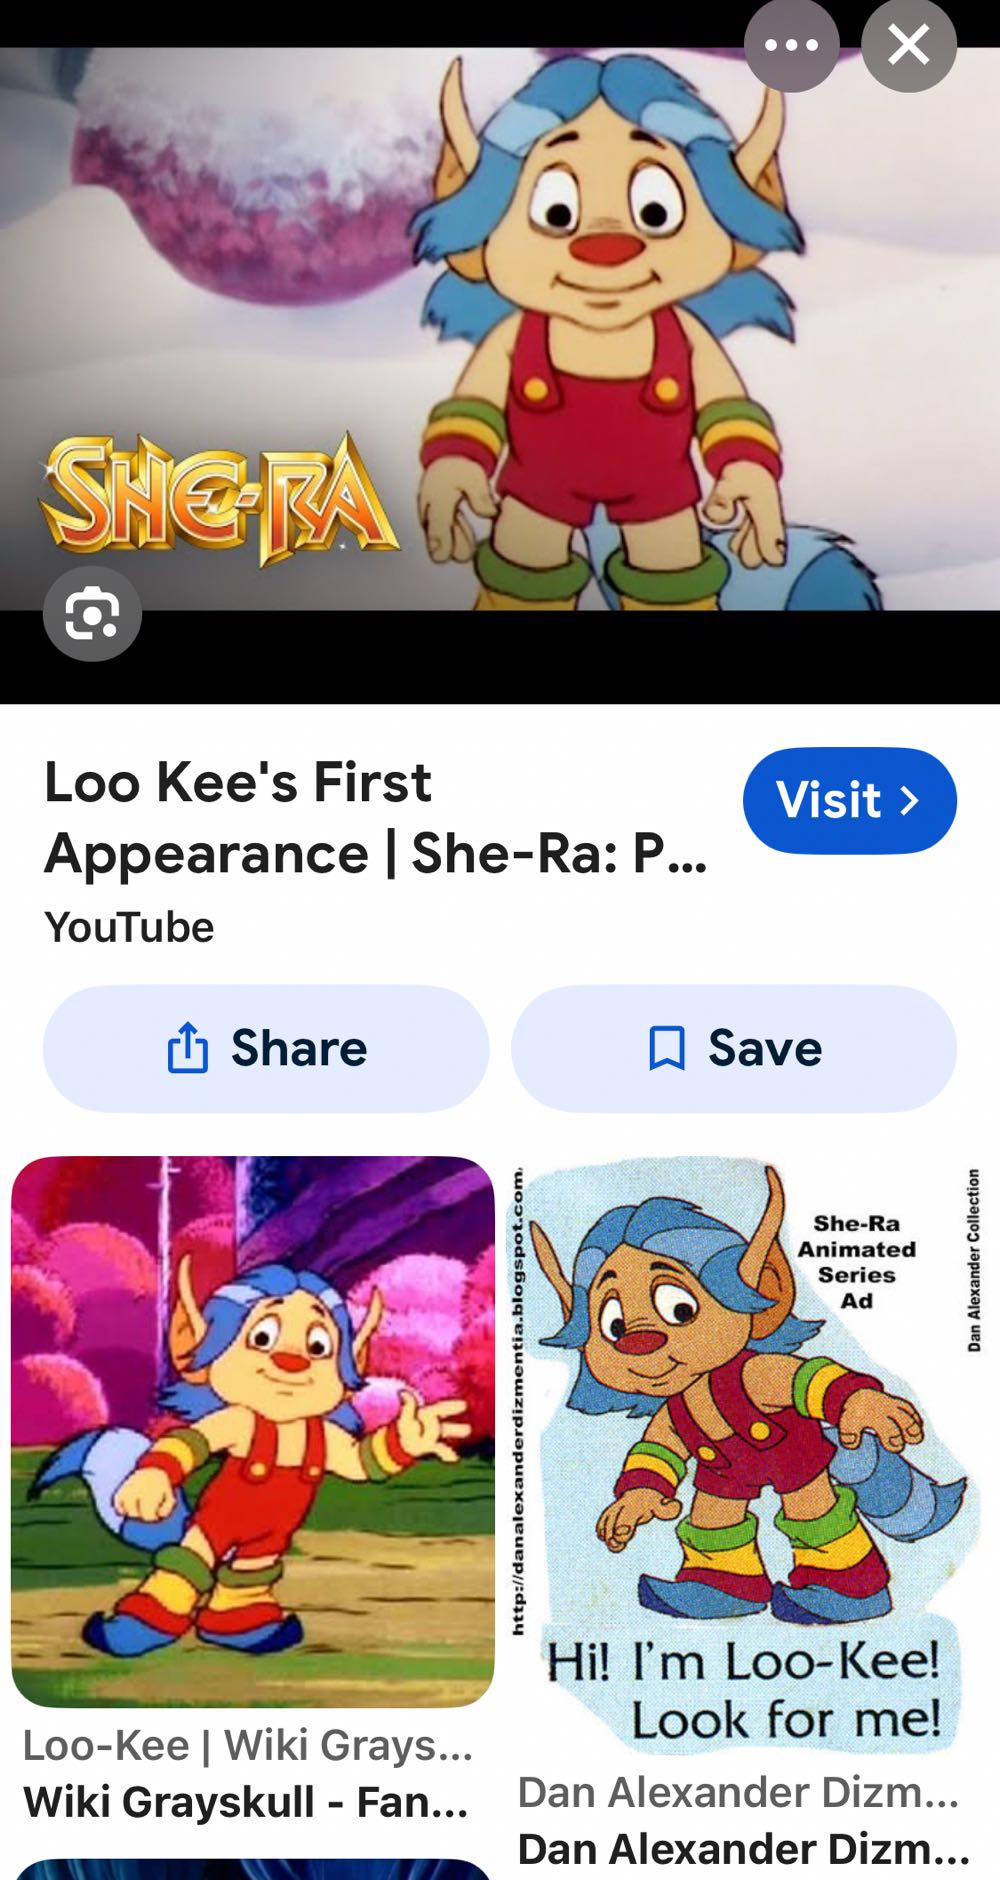Tap the gray 'Dan Alexander Dizm...' caption
The image size is (1000, 1880).
(738, 1792)
